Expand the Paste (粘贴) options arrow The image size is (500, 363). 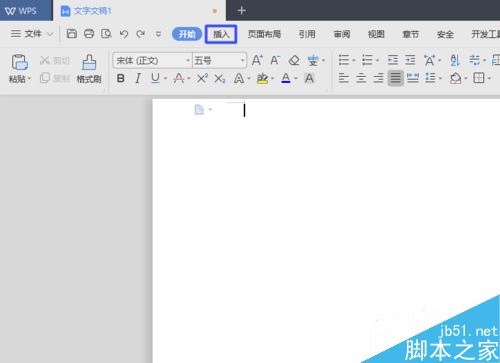(x=29, y=79)
